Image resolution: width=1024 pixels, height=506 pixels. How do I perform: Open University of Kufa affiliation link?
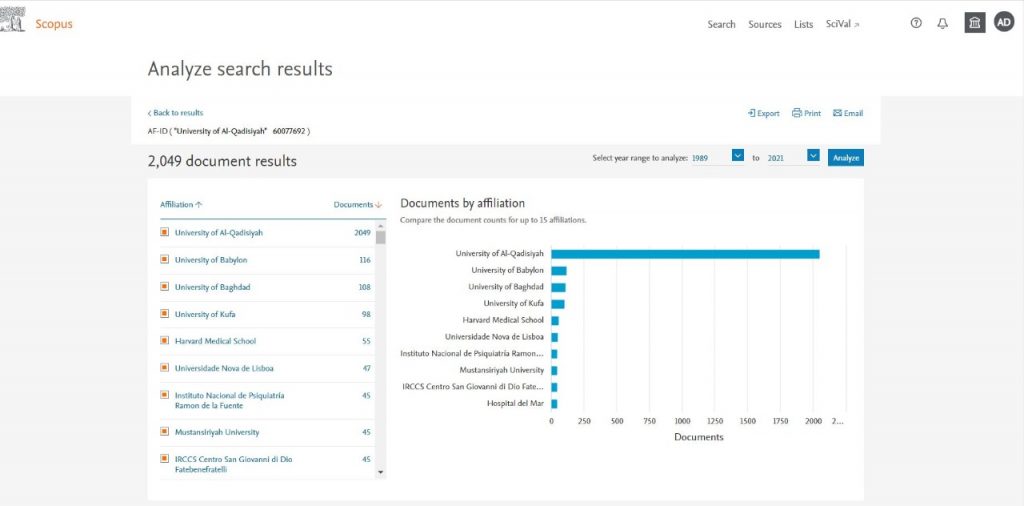(205, 314)
